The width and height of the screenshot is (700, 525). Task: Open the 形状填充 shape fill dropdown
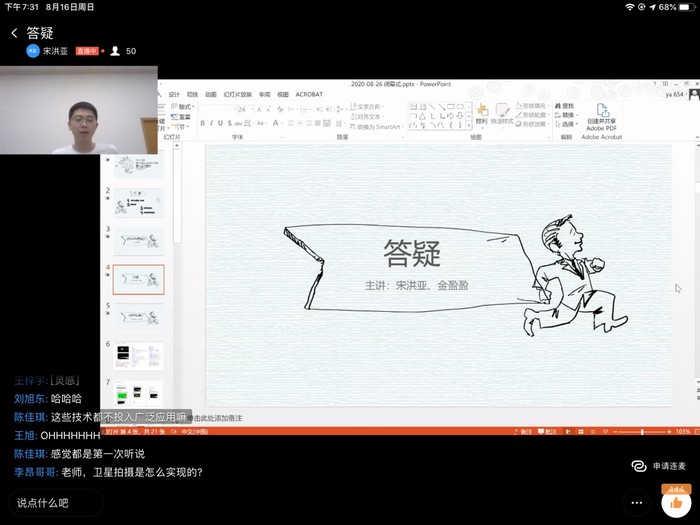pos(531,106)
